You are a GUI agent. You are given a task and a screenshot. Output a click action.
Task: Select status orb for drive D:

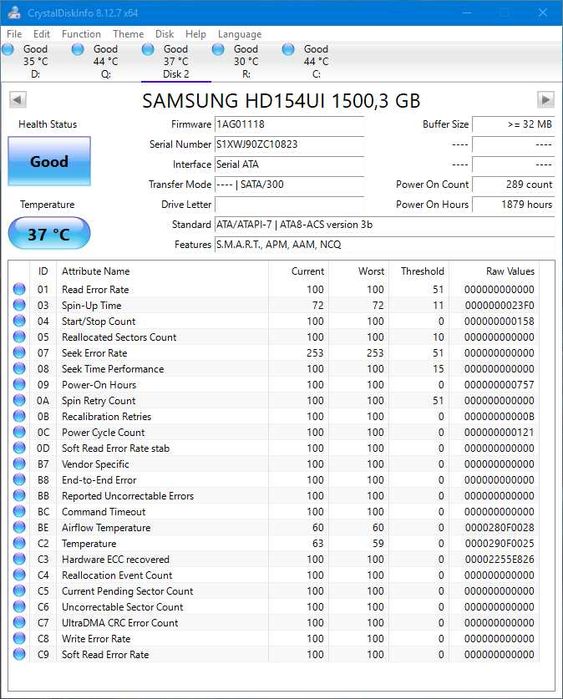(8, 49)
